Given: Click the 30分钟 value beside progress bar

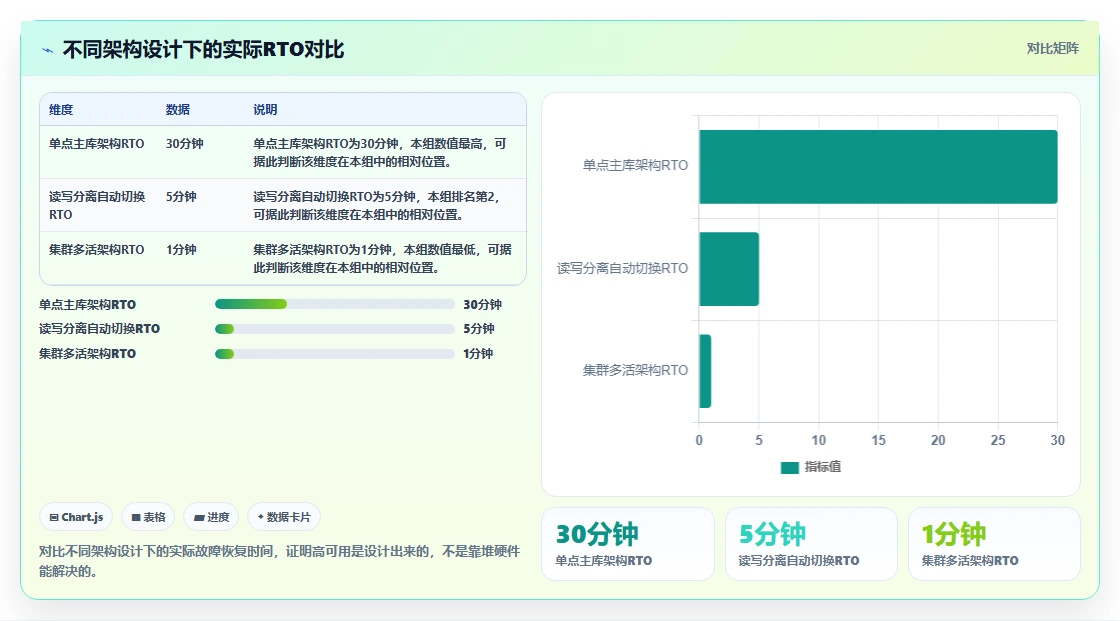Looking at the screenshot, I should [x=482, y=304].
